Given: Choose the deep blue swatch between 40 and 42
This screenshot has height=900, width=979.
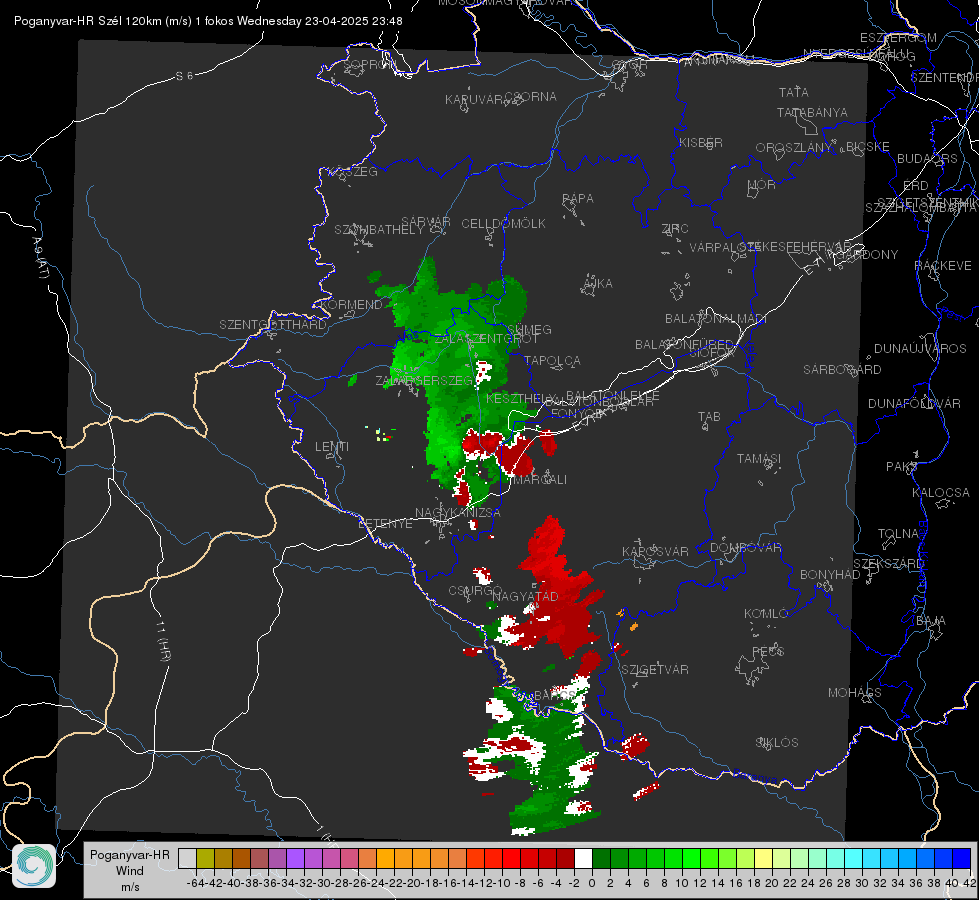Looking at the screenshot, I should 962,858.
